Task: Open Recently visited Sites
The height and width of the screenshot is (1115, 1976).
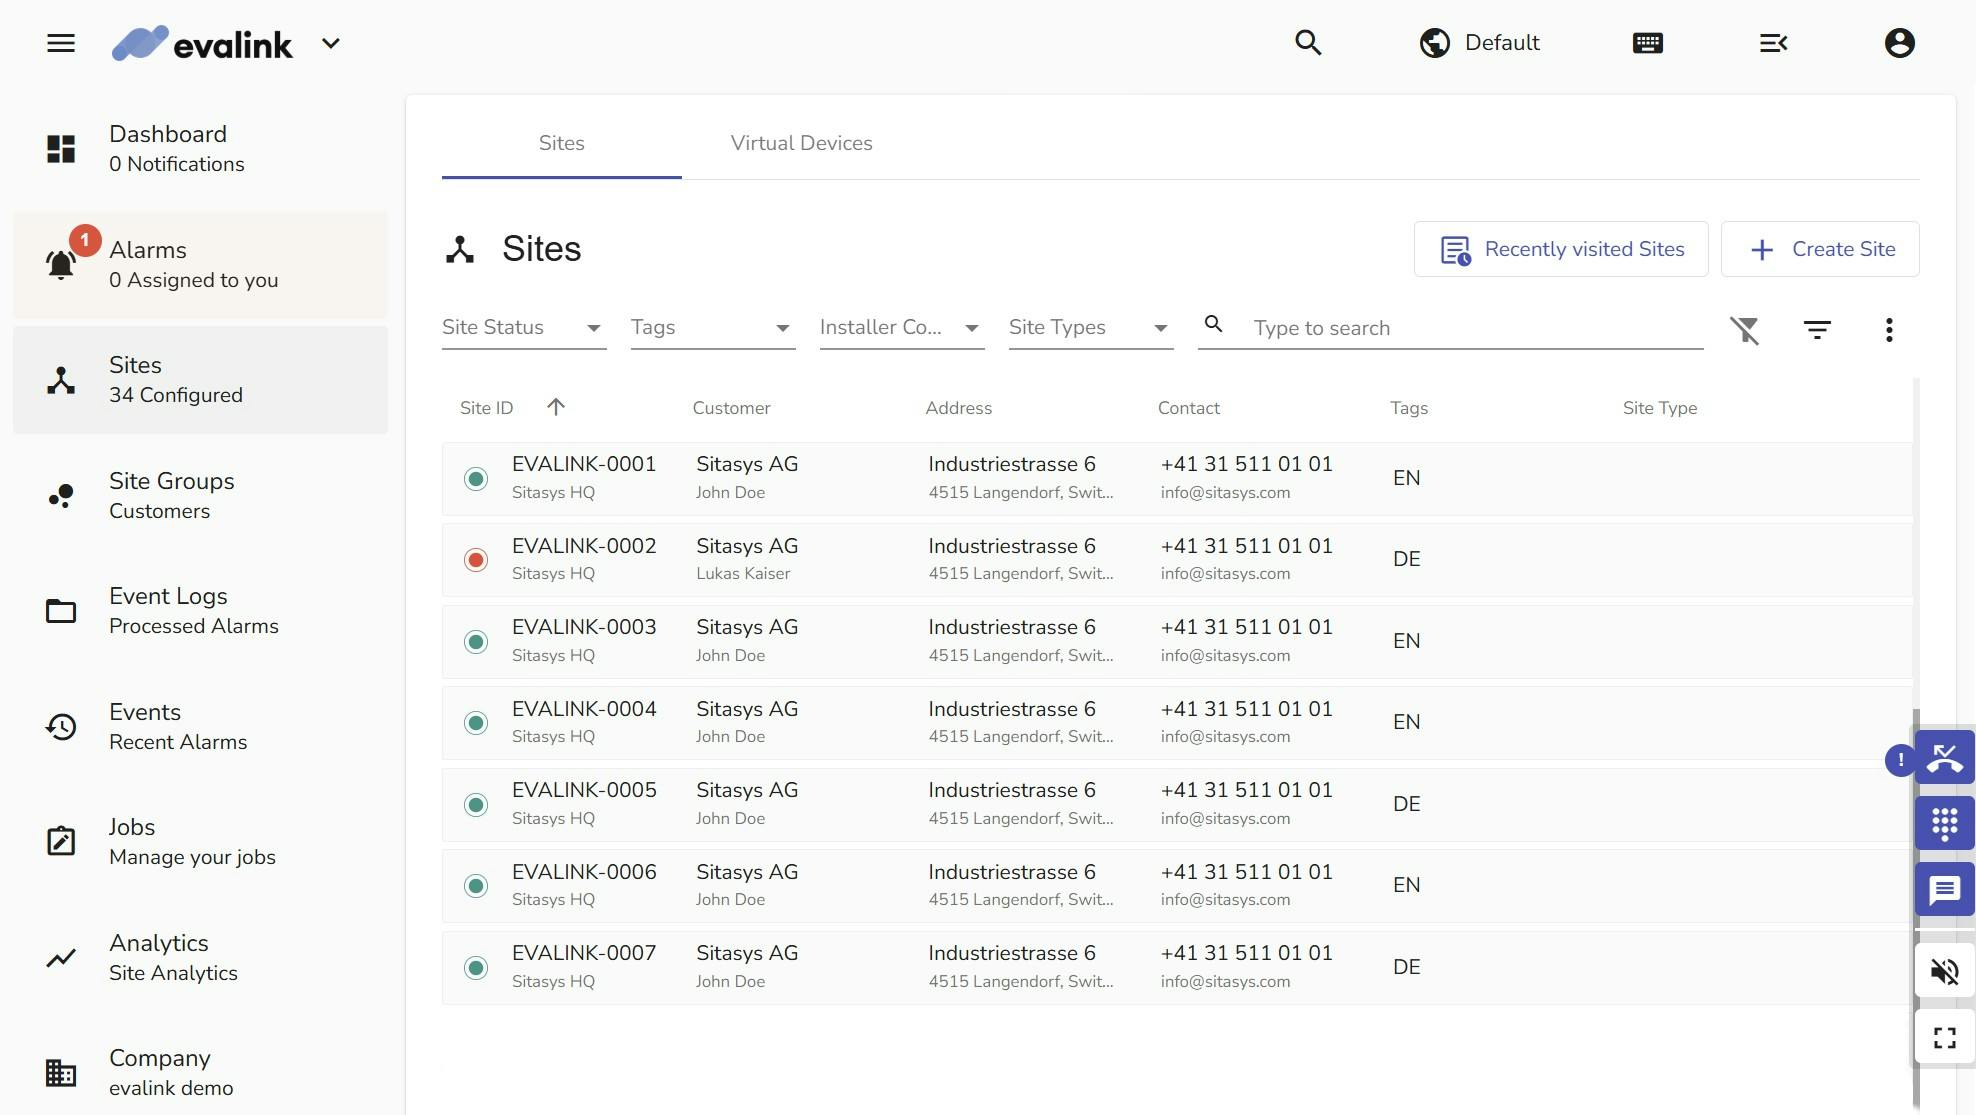Action: point(1561,249)
